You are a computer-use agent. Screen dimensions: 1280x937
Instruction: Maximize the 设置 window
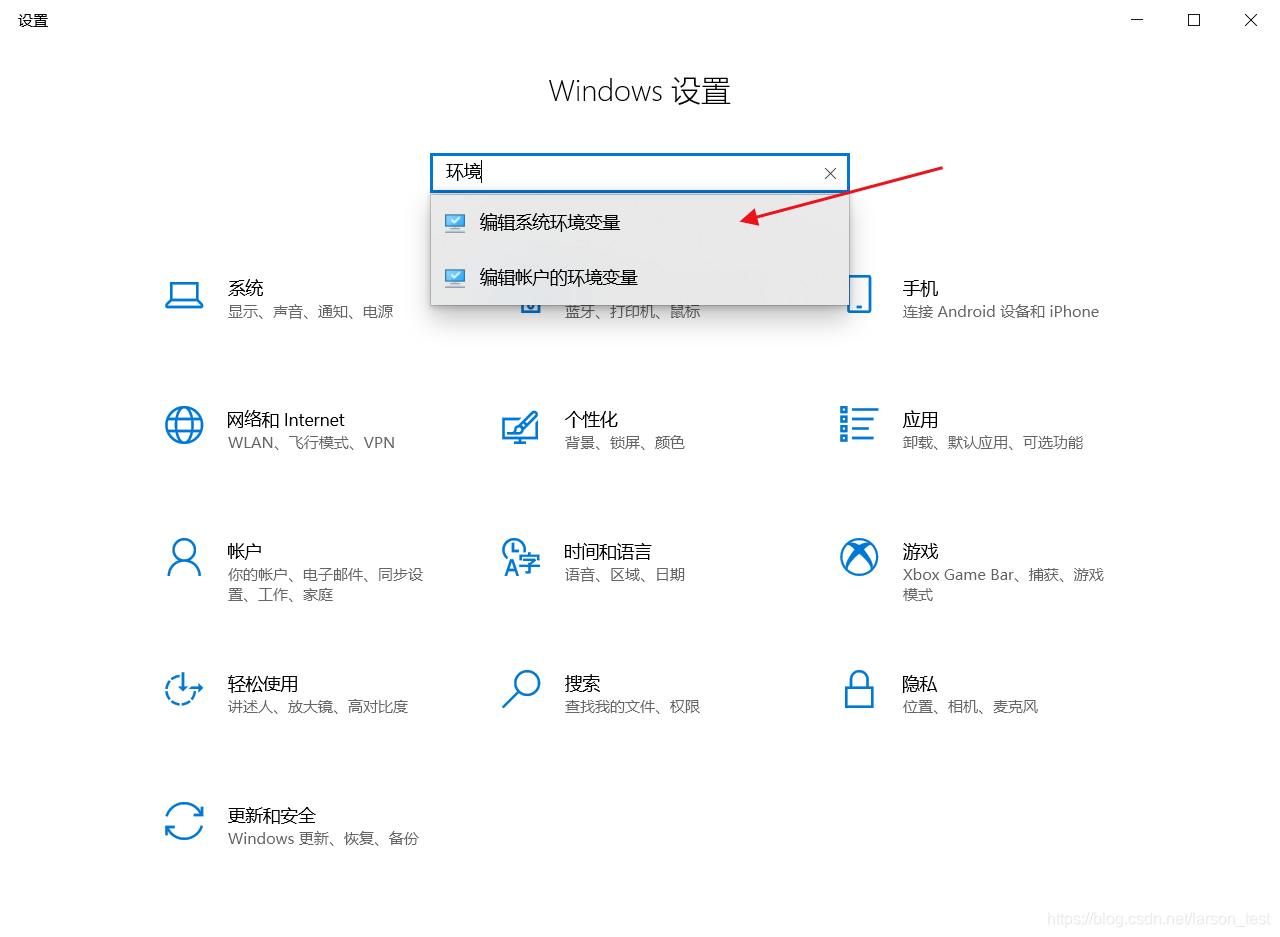tap(1194, 20)
